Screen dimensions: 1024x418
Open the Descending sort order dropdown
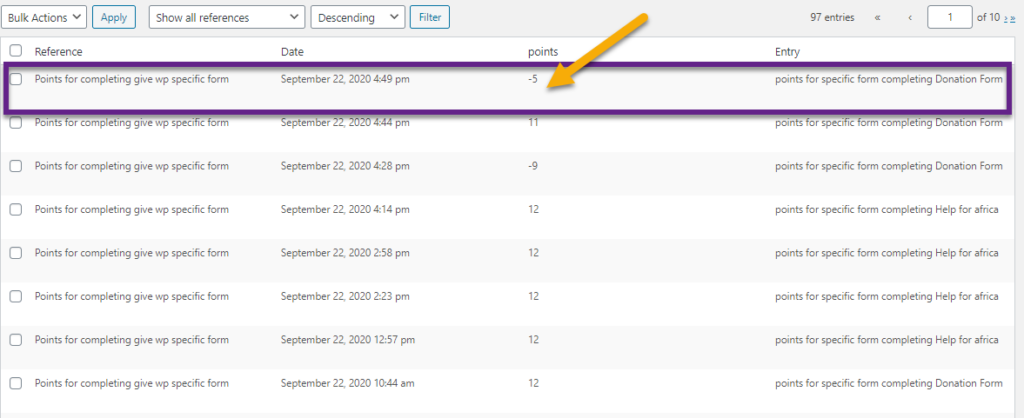pos(357,17)
